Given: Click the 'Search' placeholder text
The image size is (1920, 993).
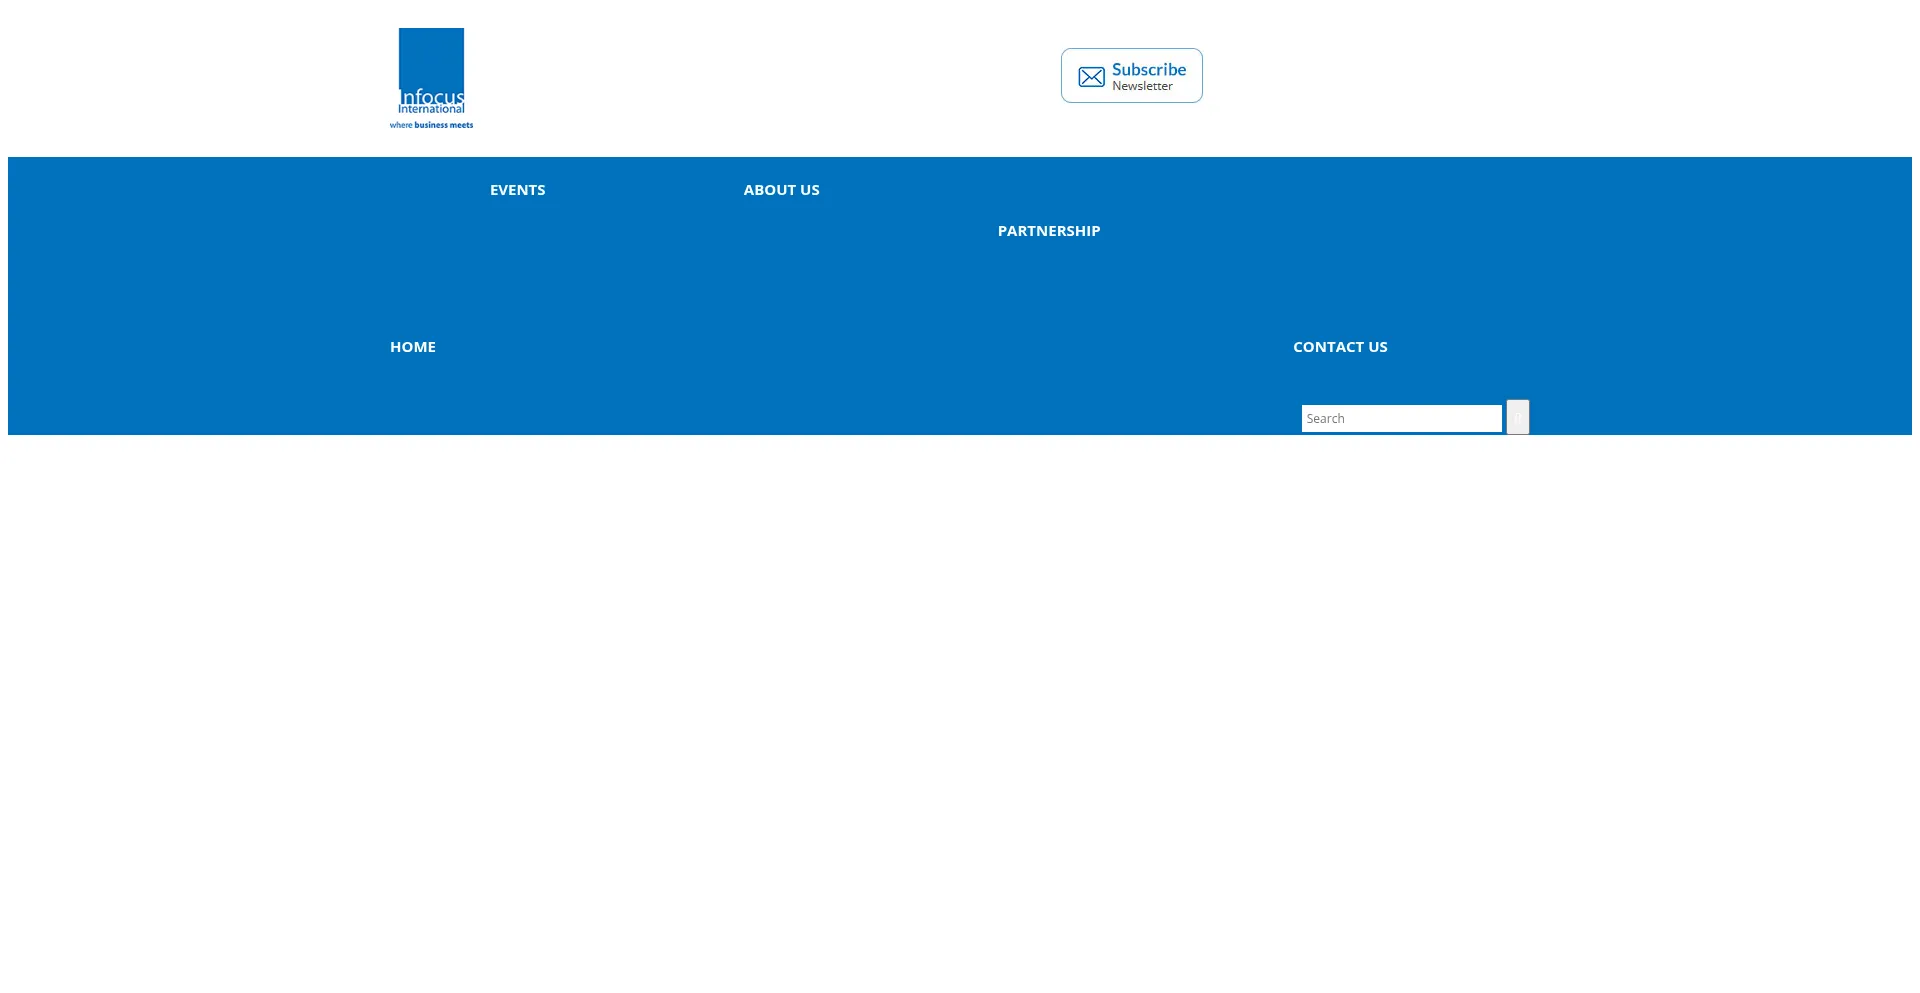Looking at the screenshot, I should click(x=1325, y=419).
